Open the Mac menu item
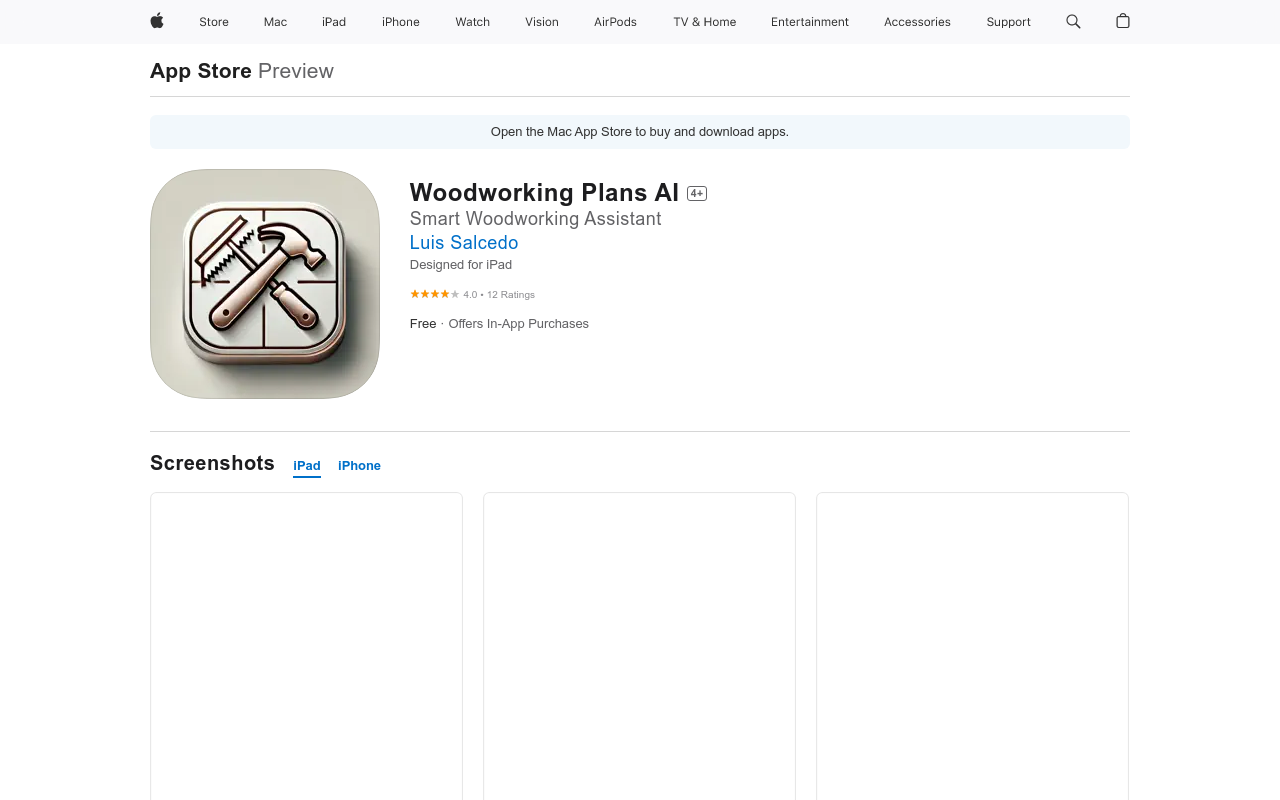 [x=275, y=22]
